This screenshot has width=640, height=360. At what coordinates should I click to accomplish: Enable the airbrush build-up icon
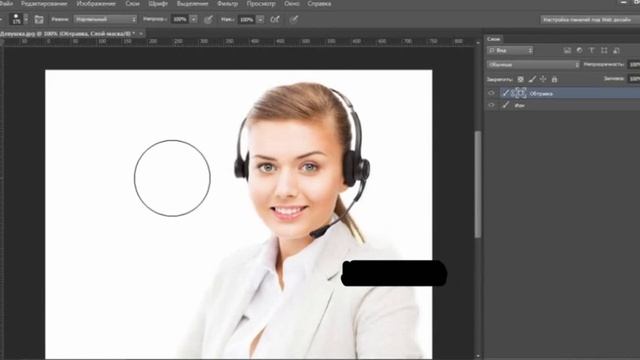(x=275, y=20)
